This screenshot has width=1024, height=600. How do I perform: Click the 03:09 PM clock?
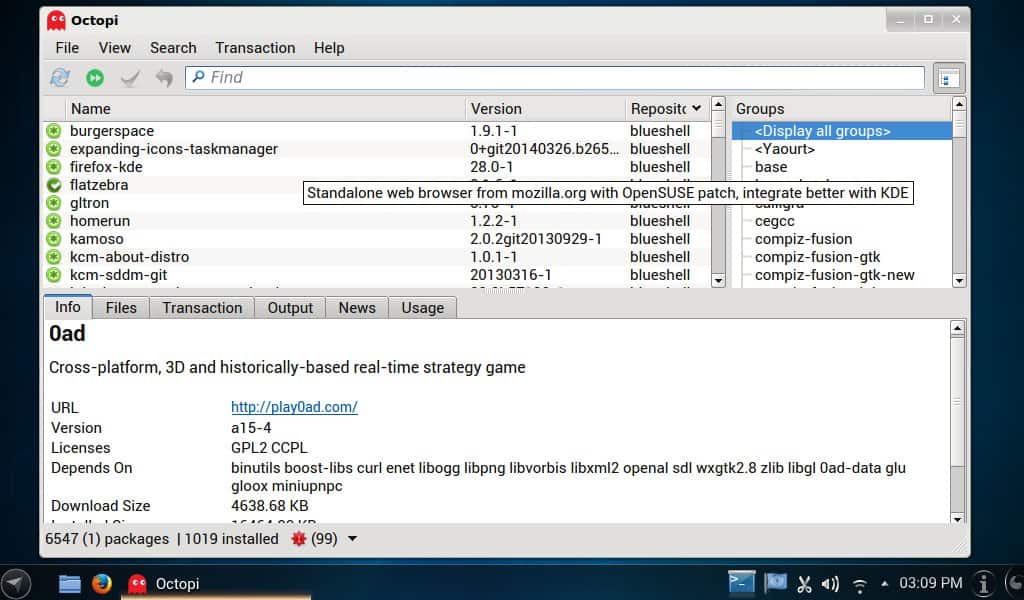(931, 583)
